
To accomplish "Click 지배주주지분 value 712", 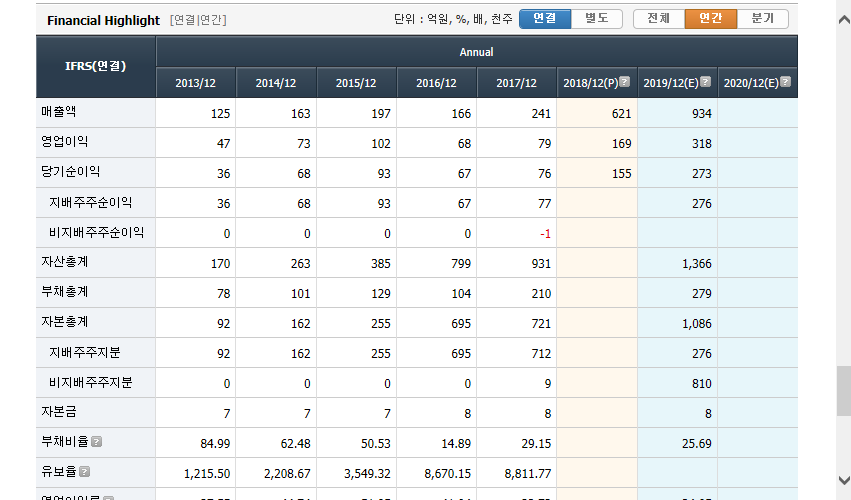I will tap(541, 353).
